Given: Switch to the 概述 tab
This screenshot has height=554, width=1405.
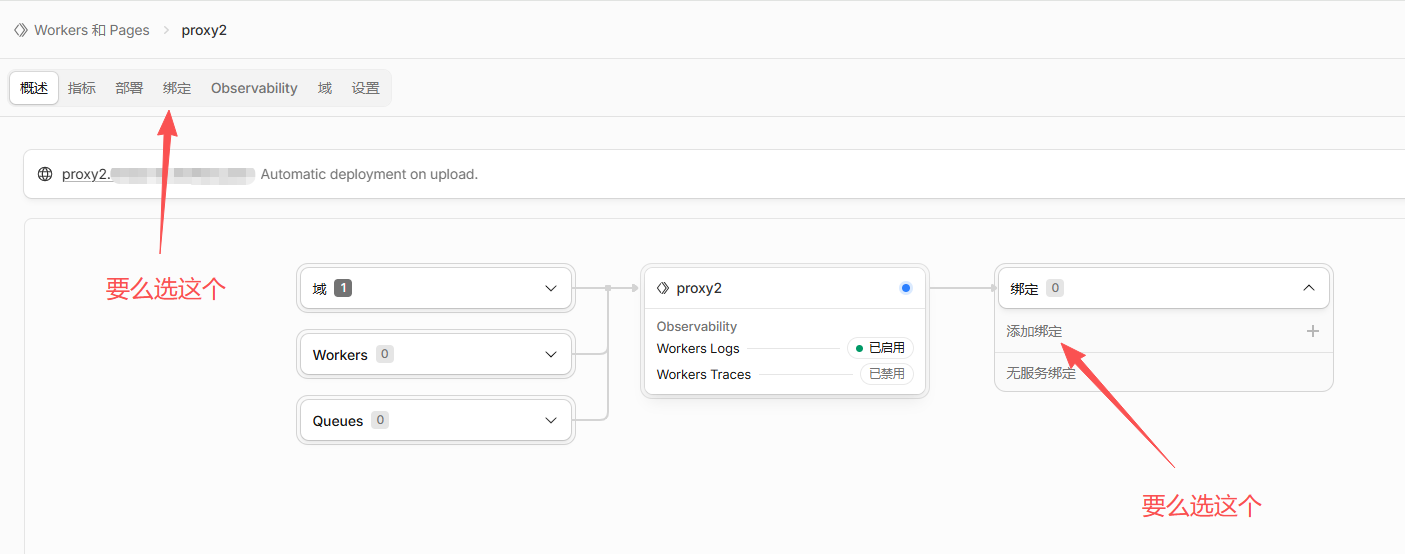Looking at the screenshot, I should (x=34, y=88).
